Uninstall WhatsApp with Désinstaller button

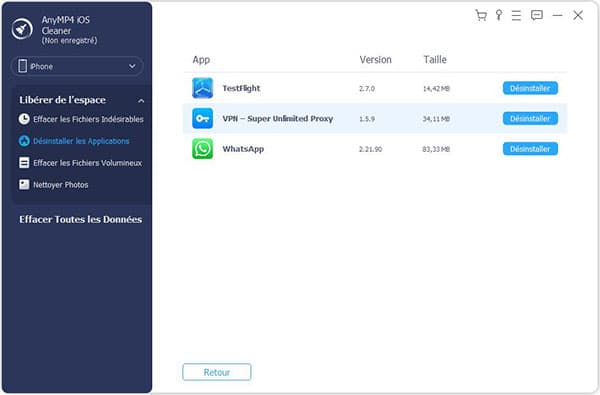530,149
